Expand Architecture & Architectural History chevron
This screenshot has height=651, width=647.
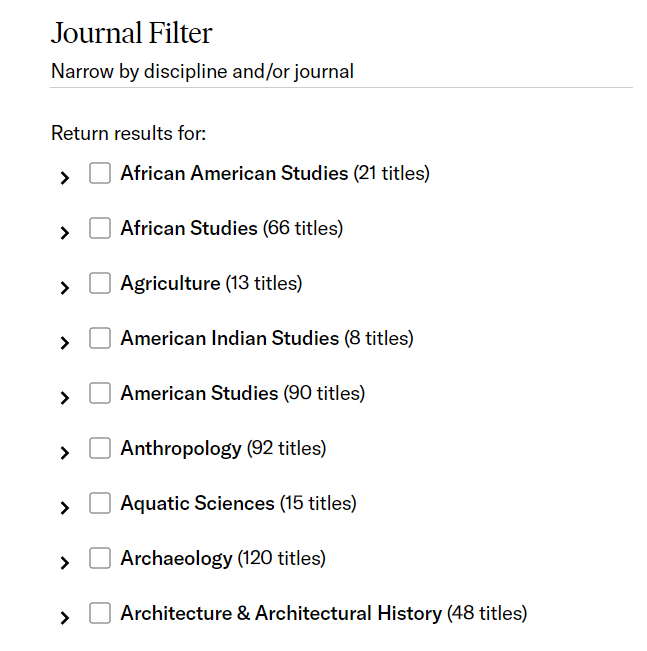(x=65, y=618)
